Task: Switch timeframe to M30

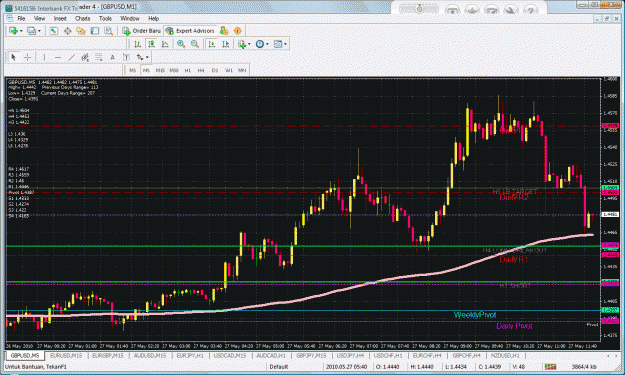Action: [174, 70]
